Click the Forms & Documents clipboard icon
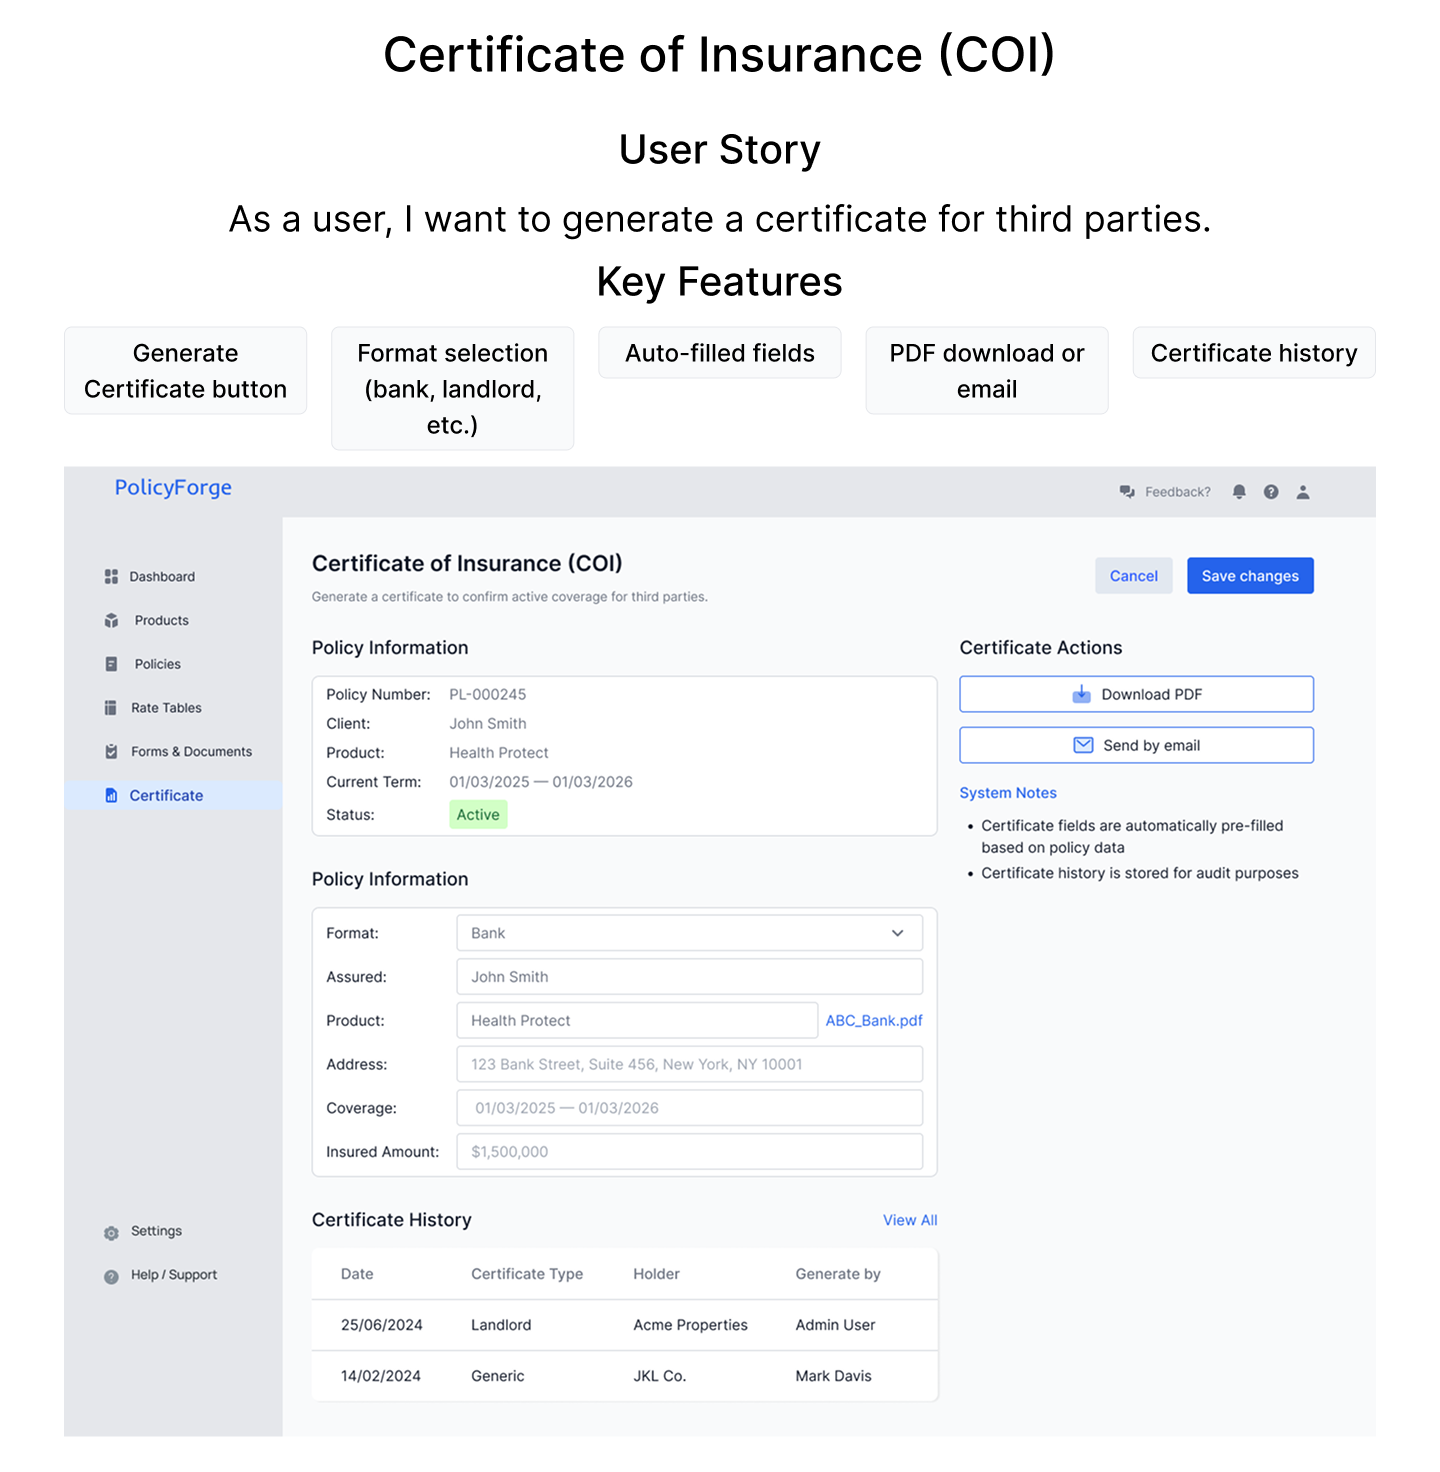This screenshot has width=1440, height=1472. coord(111,752)
